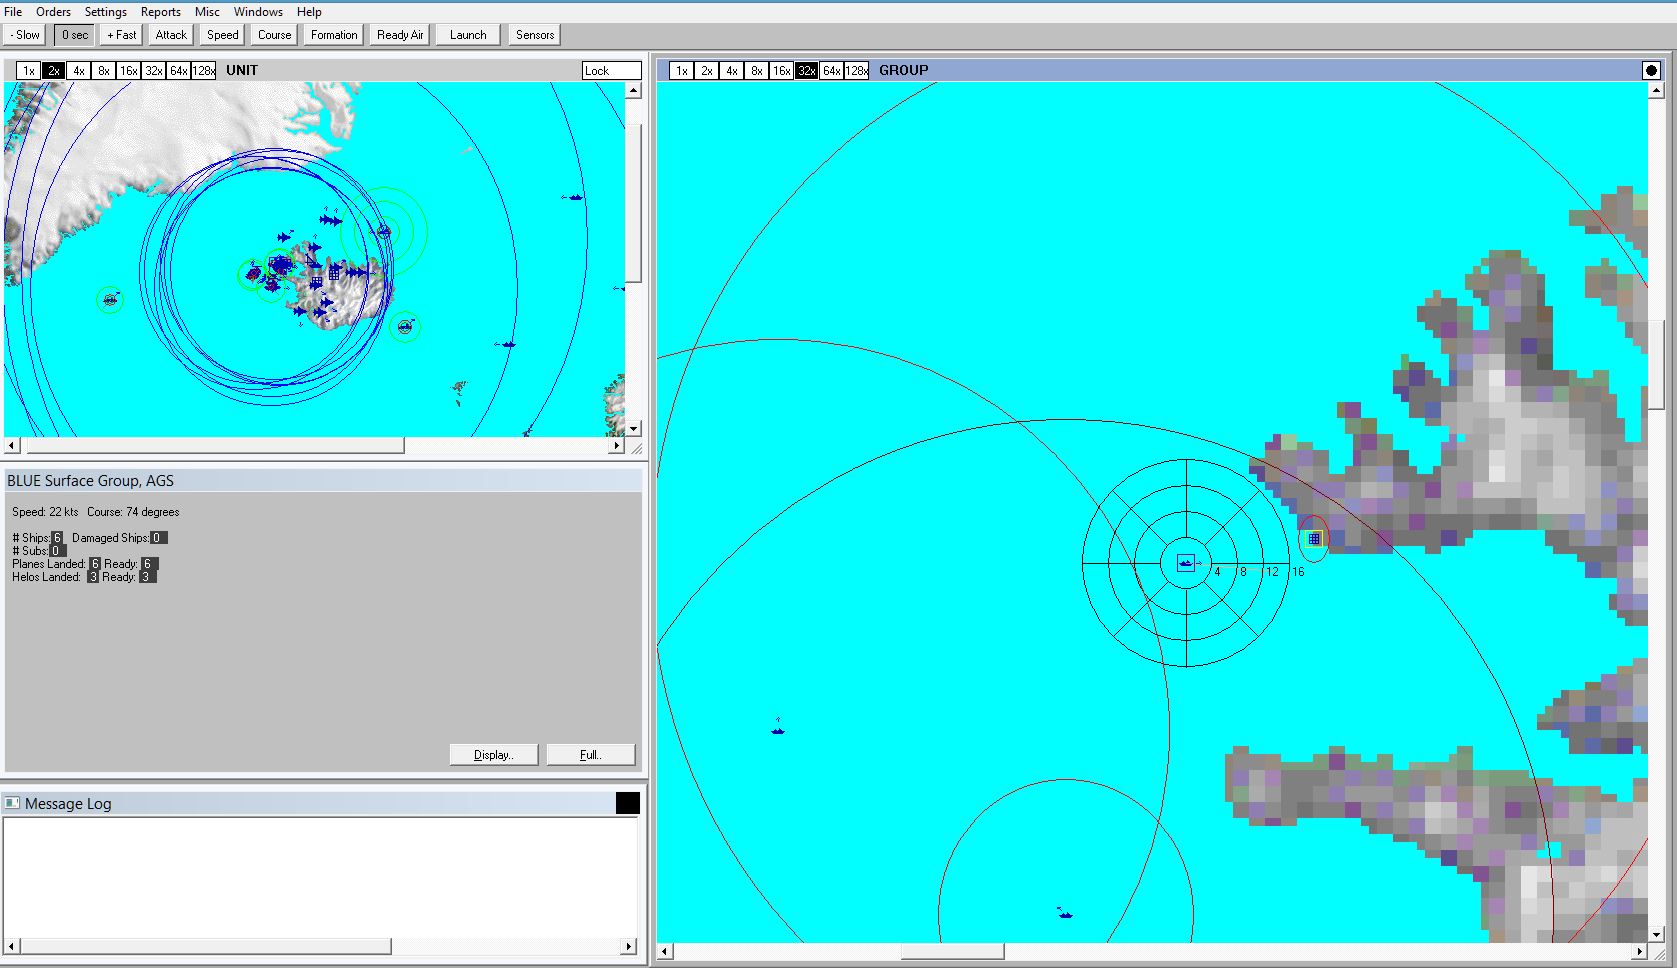Click the Group map scroll-down arrow
Image resolution: width=1677 pixels, height=968 pixels.
tap(1657, 935)
